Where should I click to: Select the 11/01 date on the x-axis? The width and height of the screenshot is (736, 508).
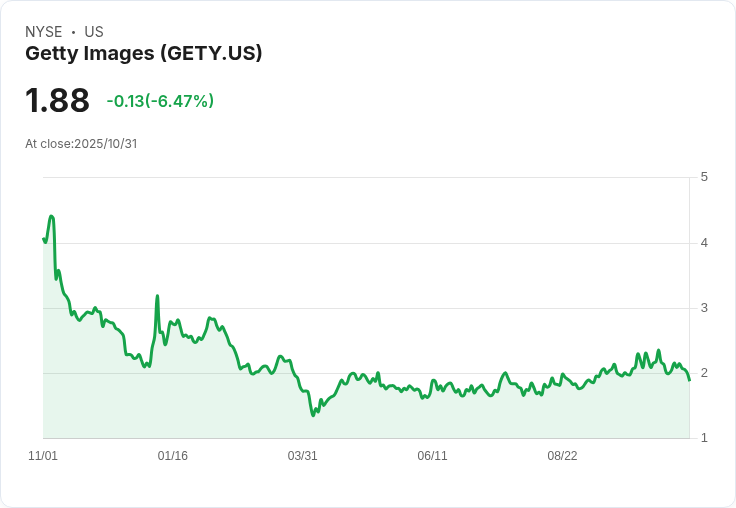43,456
